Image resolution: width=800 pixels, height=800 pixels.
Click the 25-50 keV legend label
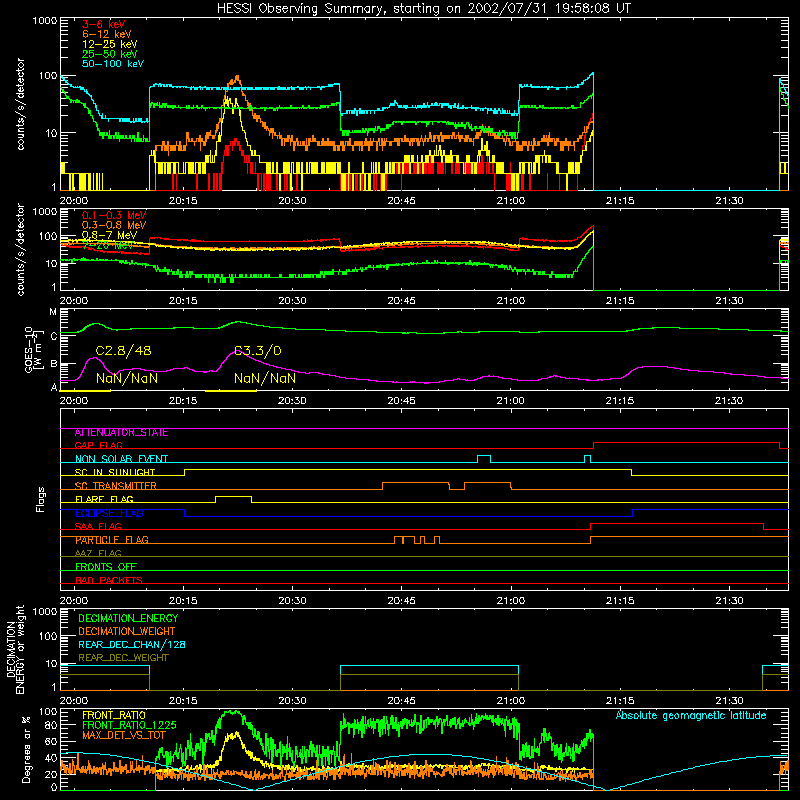point(110,54)
